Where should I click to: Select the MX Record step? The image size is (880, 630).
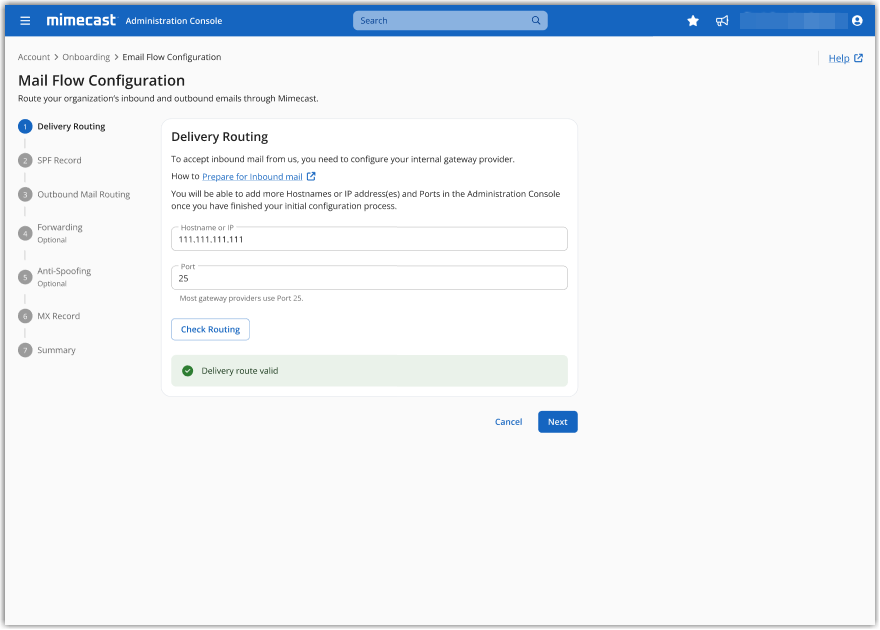point(58,316)
